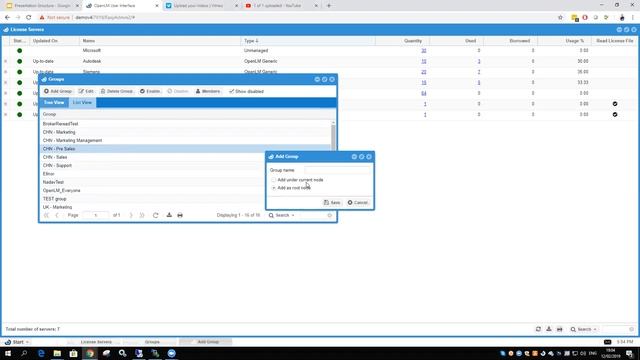Open File Explorer from the taskbar

click(57, 353)
